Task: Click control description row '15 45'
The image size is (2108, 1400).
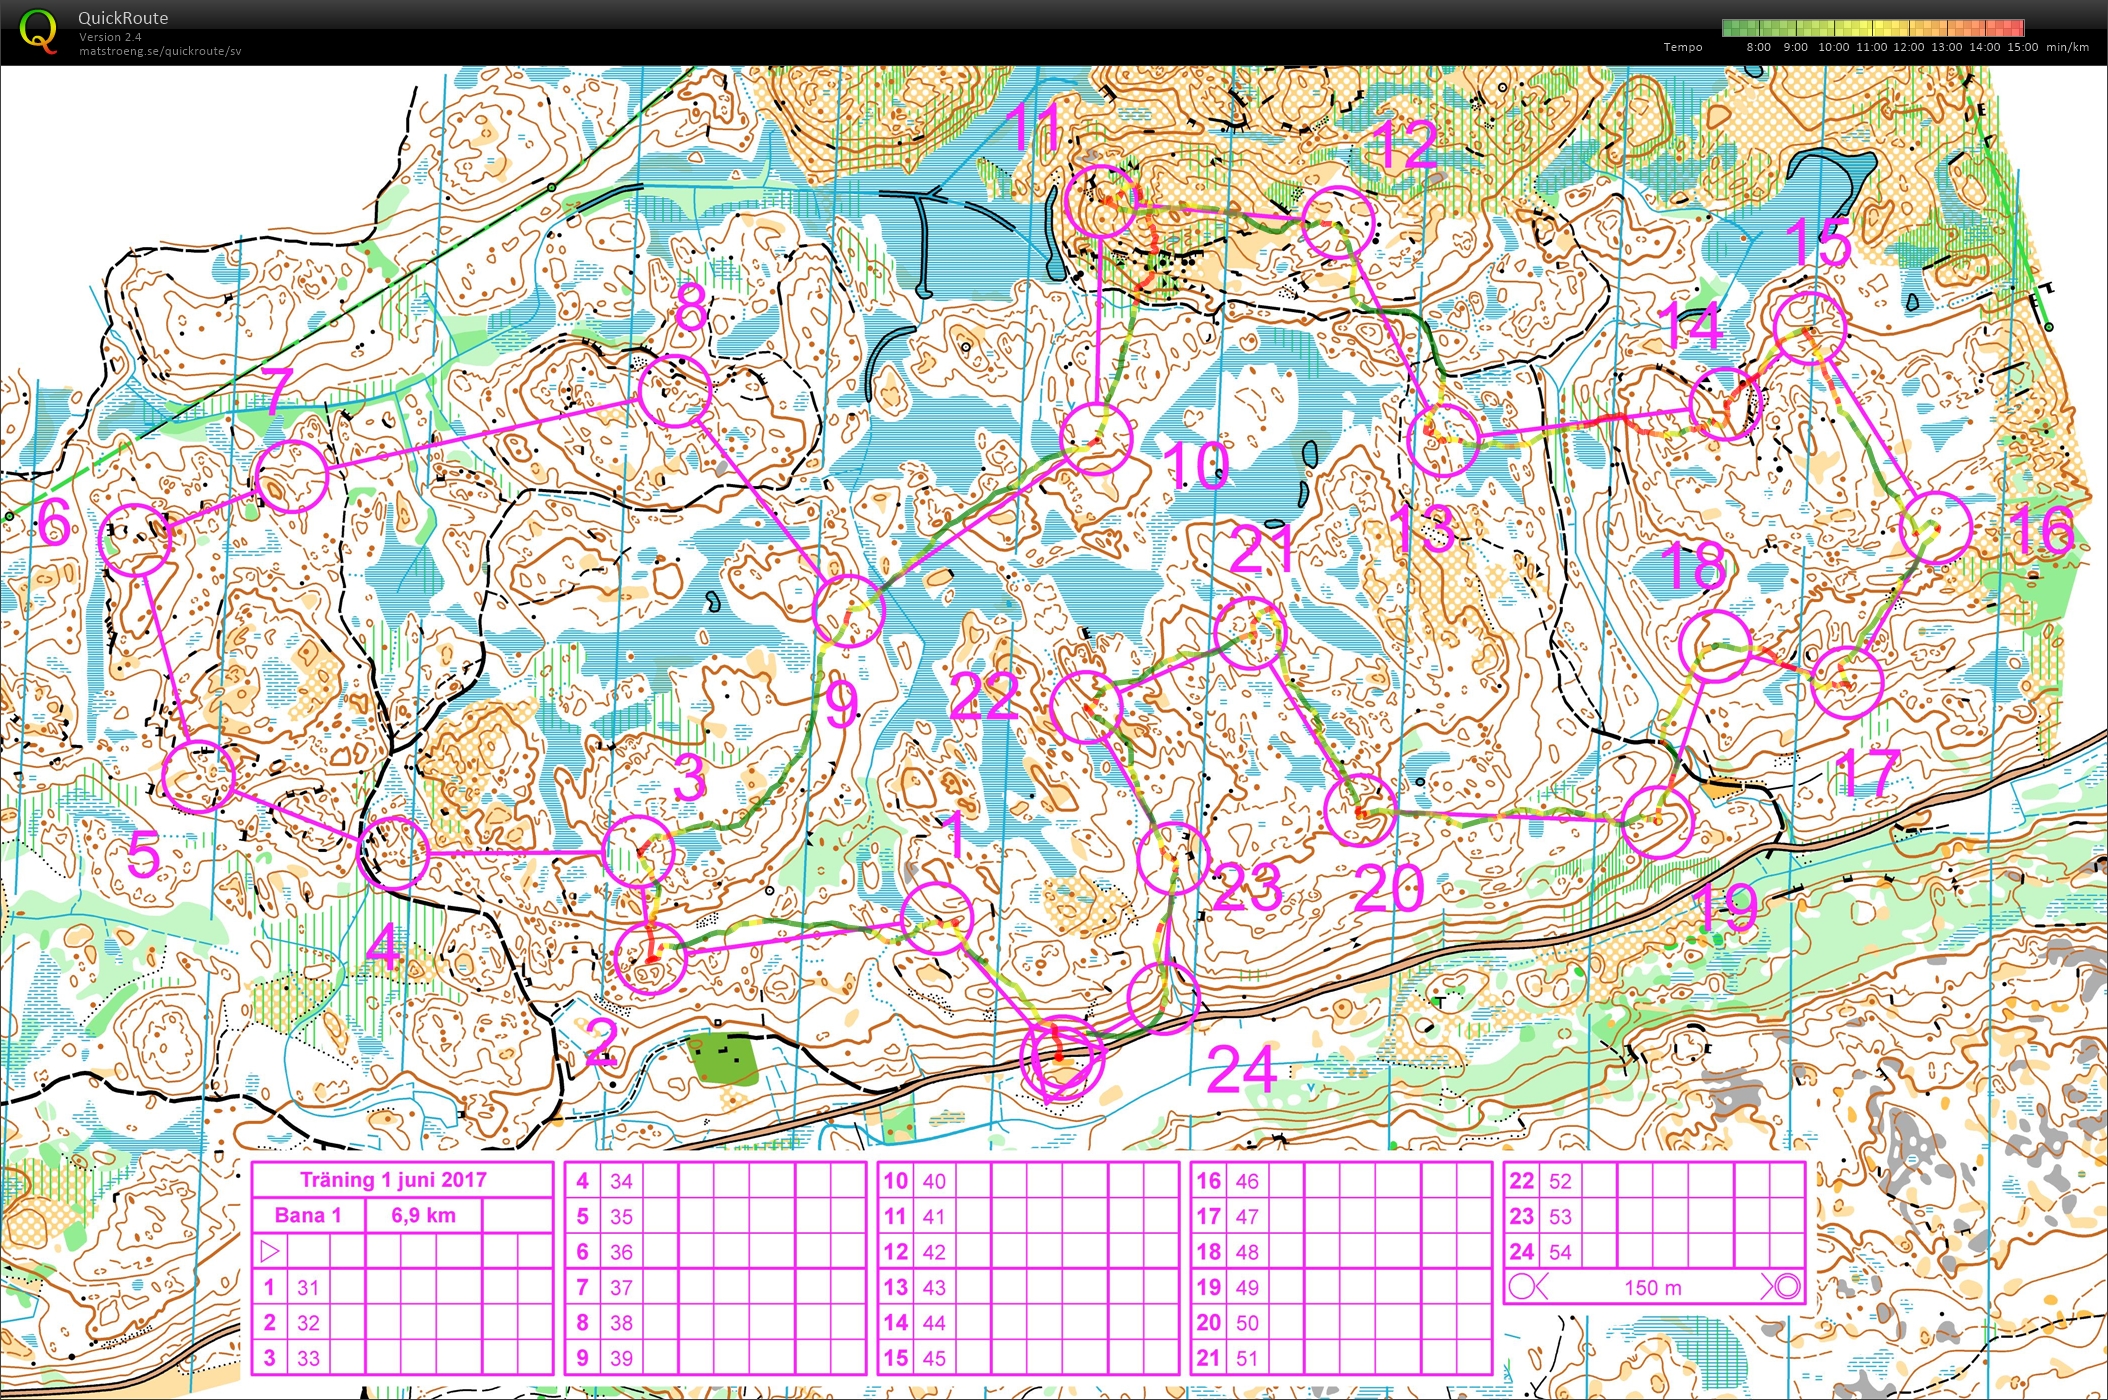Action: (x=1028, y=1358)
